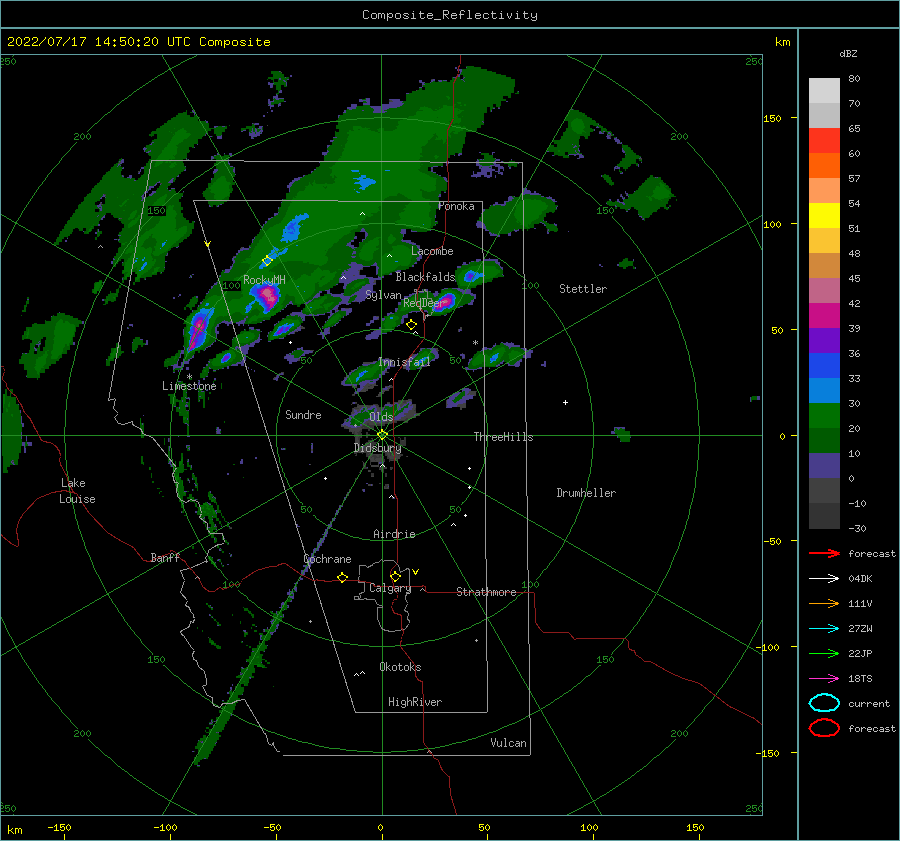The height and width of the screenshot is (841, 900).
Task: Select the orange 60 dBZ swatch
Action: pos(824,166)
